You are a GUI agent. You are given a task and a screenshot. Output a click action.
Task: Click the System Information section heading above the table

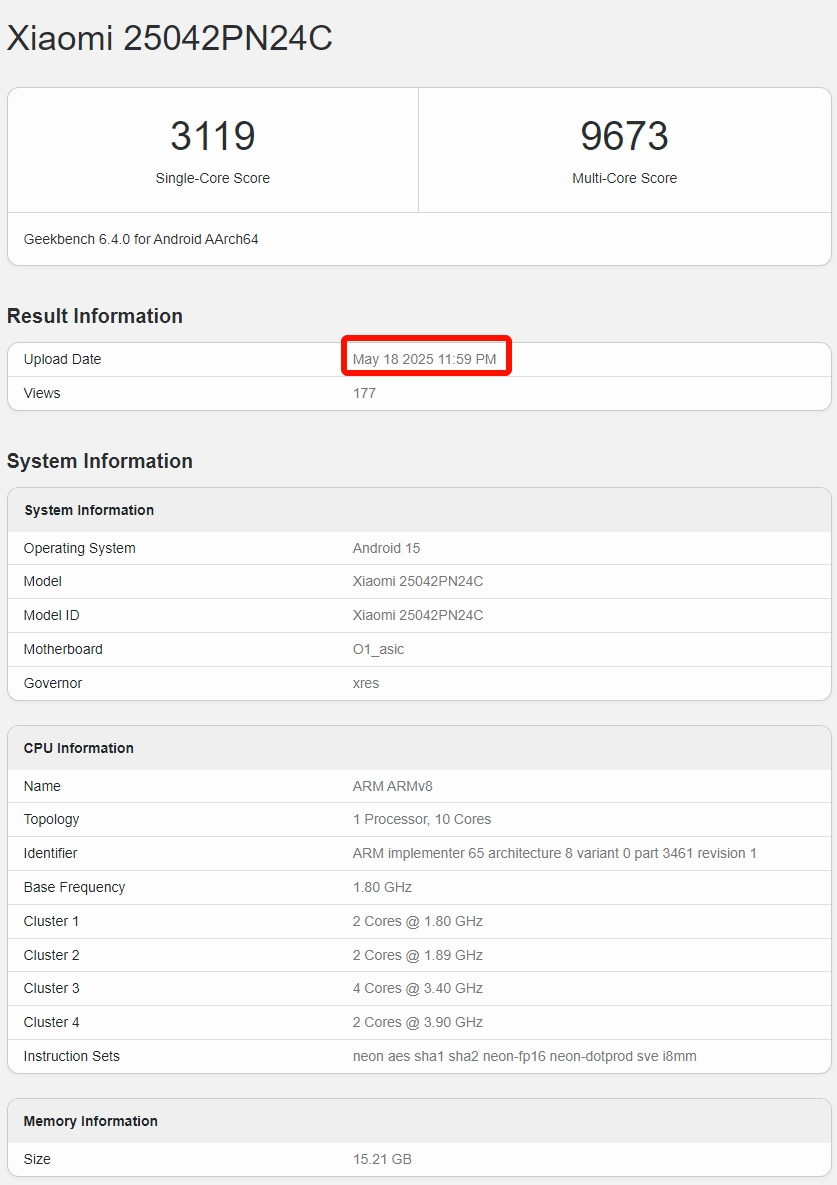point(100,461)
